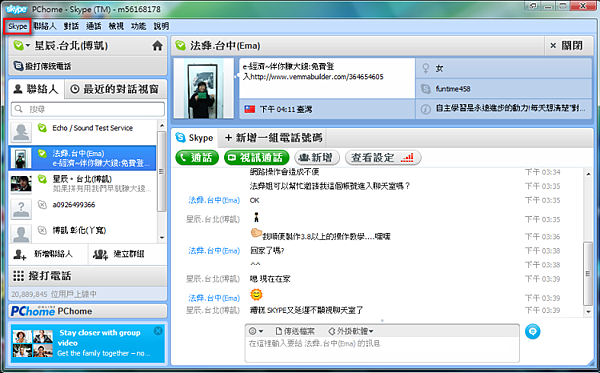The height and width of the screenshot is (373, 600).
Task: Click 查看設定 call quality button
Action: (x=383, y=158)
